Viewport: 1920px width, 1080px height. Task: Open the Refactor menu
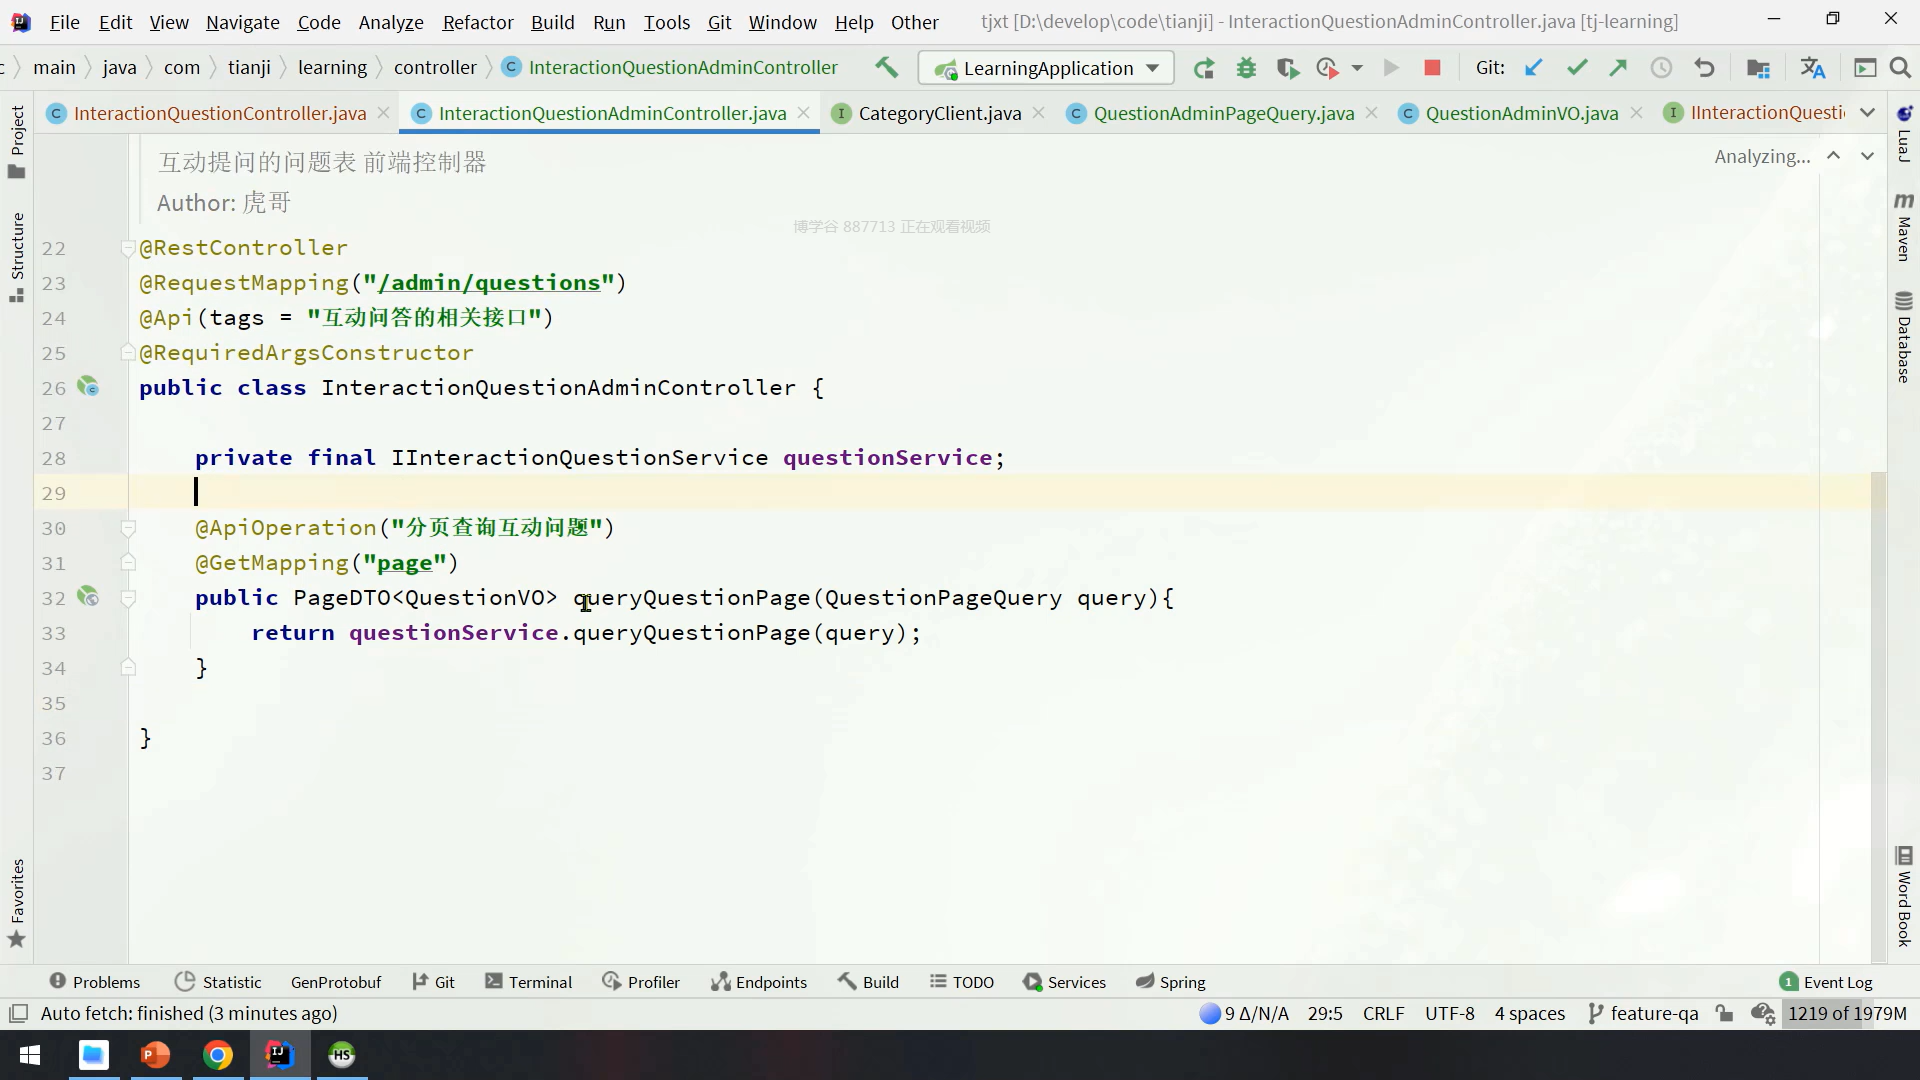pos(477,22)
